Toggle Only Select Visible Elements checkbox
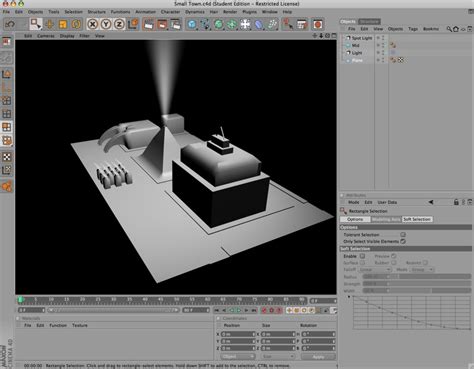 tap(403, 241)
